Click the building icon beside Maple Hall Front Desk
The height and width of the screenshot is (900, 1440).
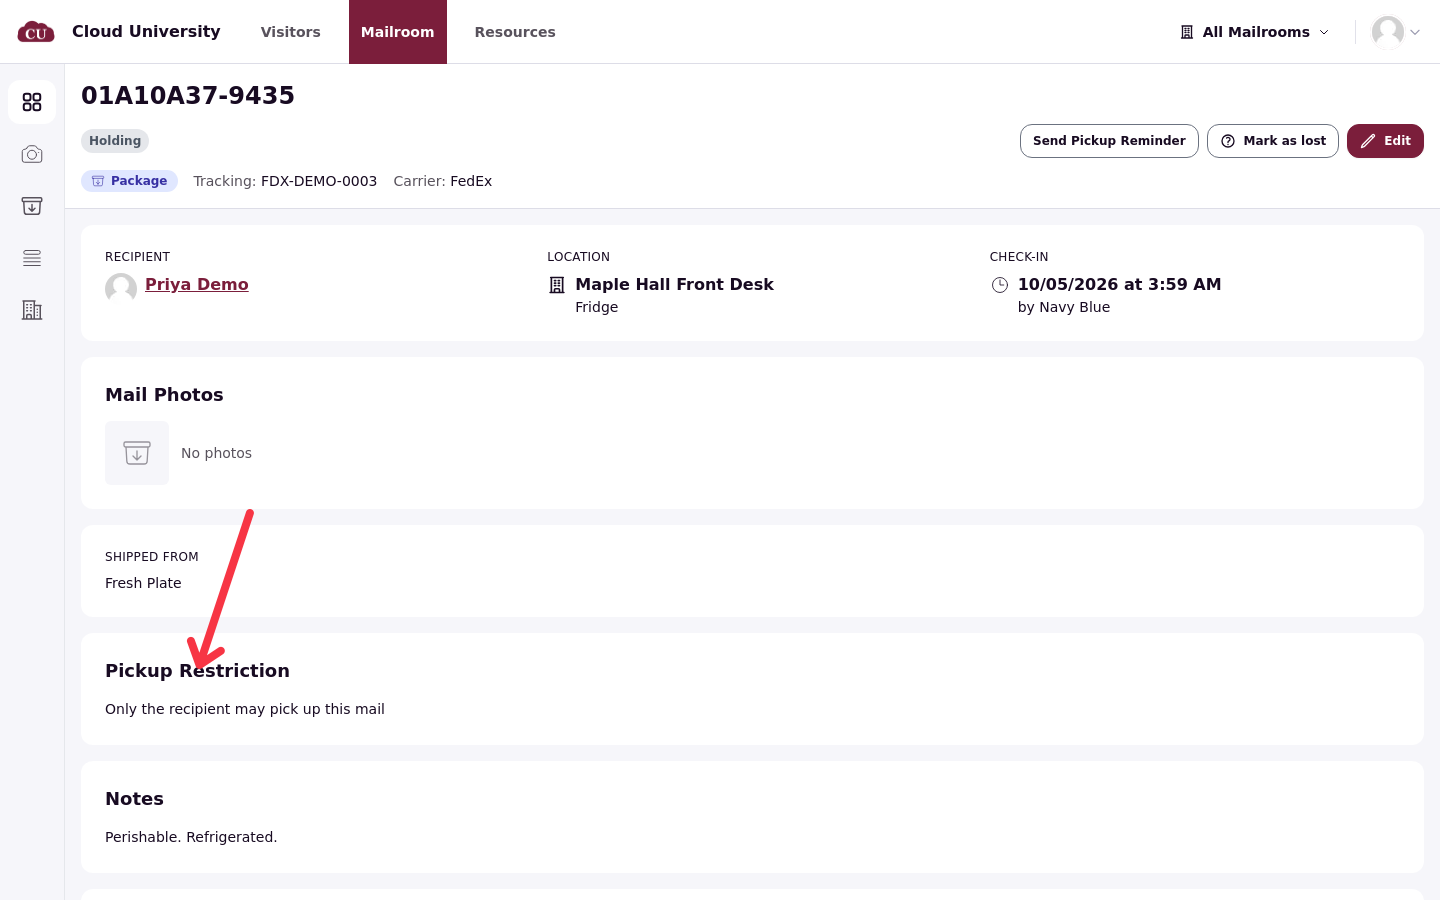pyautogui.click(x=557, y=285)
